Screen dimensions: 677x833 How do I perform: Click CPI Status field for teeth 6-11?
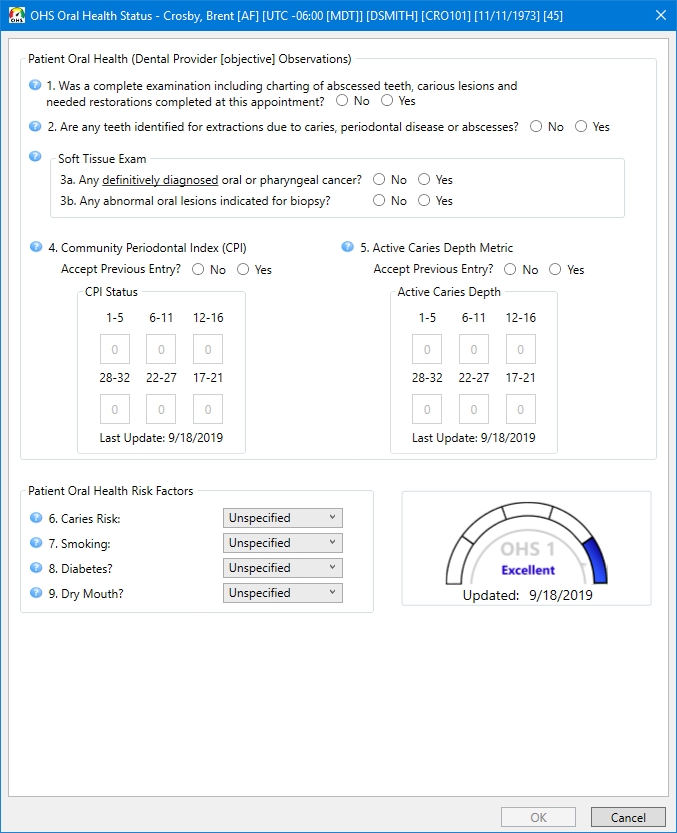[161, 349]
